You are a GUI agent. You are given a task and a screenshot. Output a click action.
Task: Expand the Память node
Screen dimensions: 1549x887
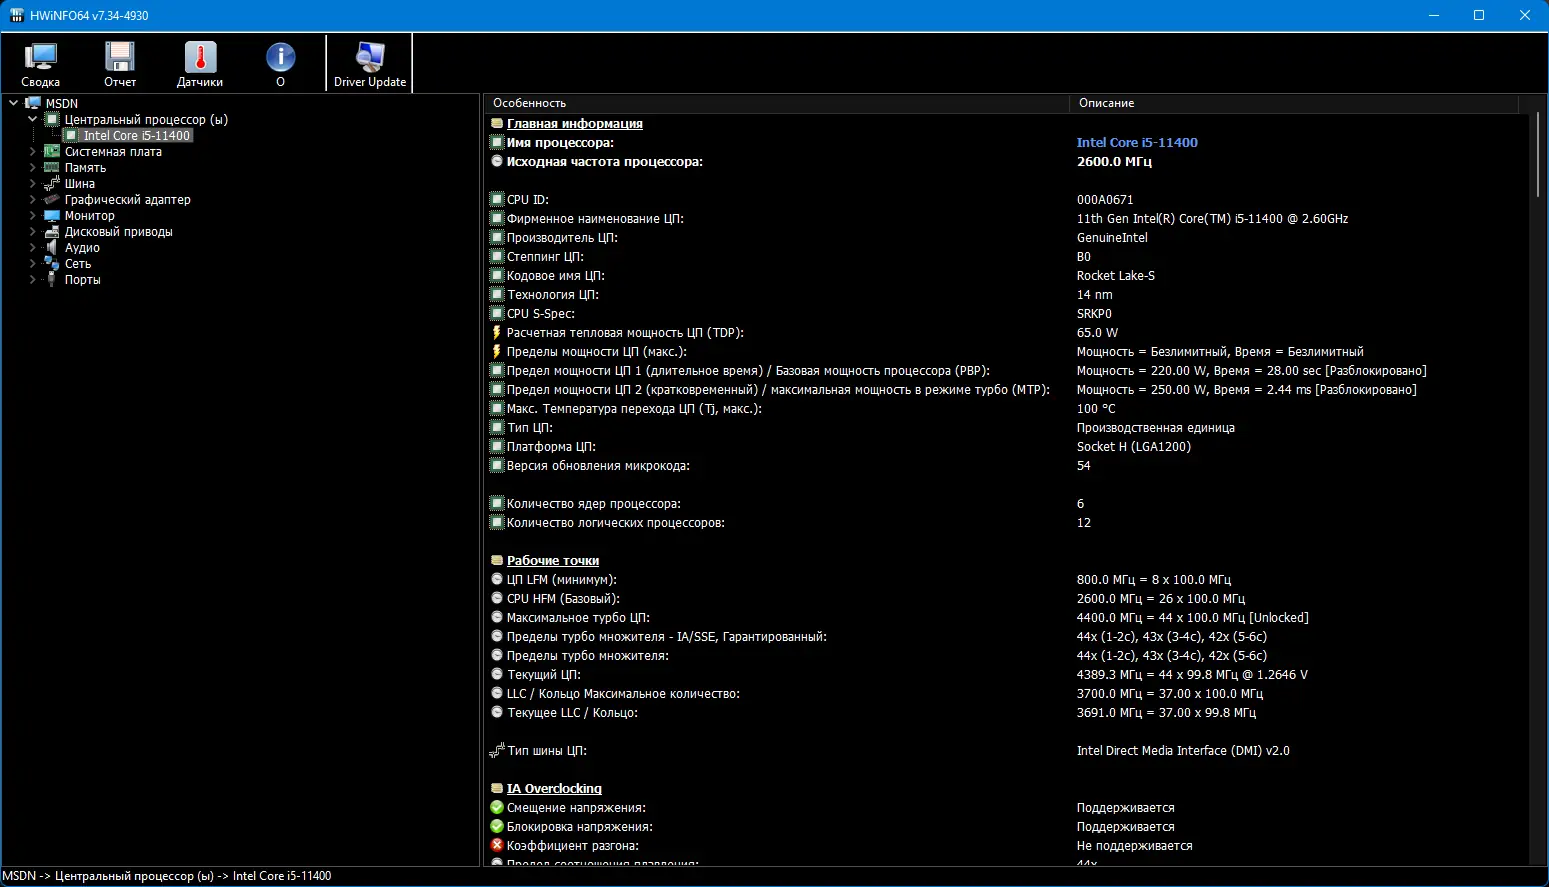coord(32,167)
